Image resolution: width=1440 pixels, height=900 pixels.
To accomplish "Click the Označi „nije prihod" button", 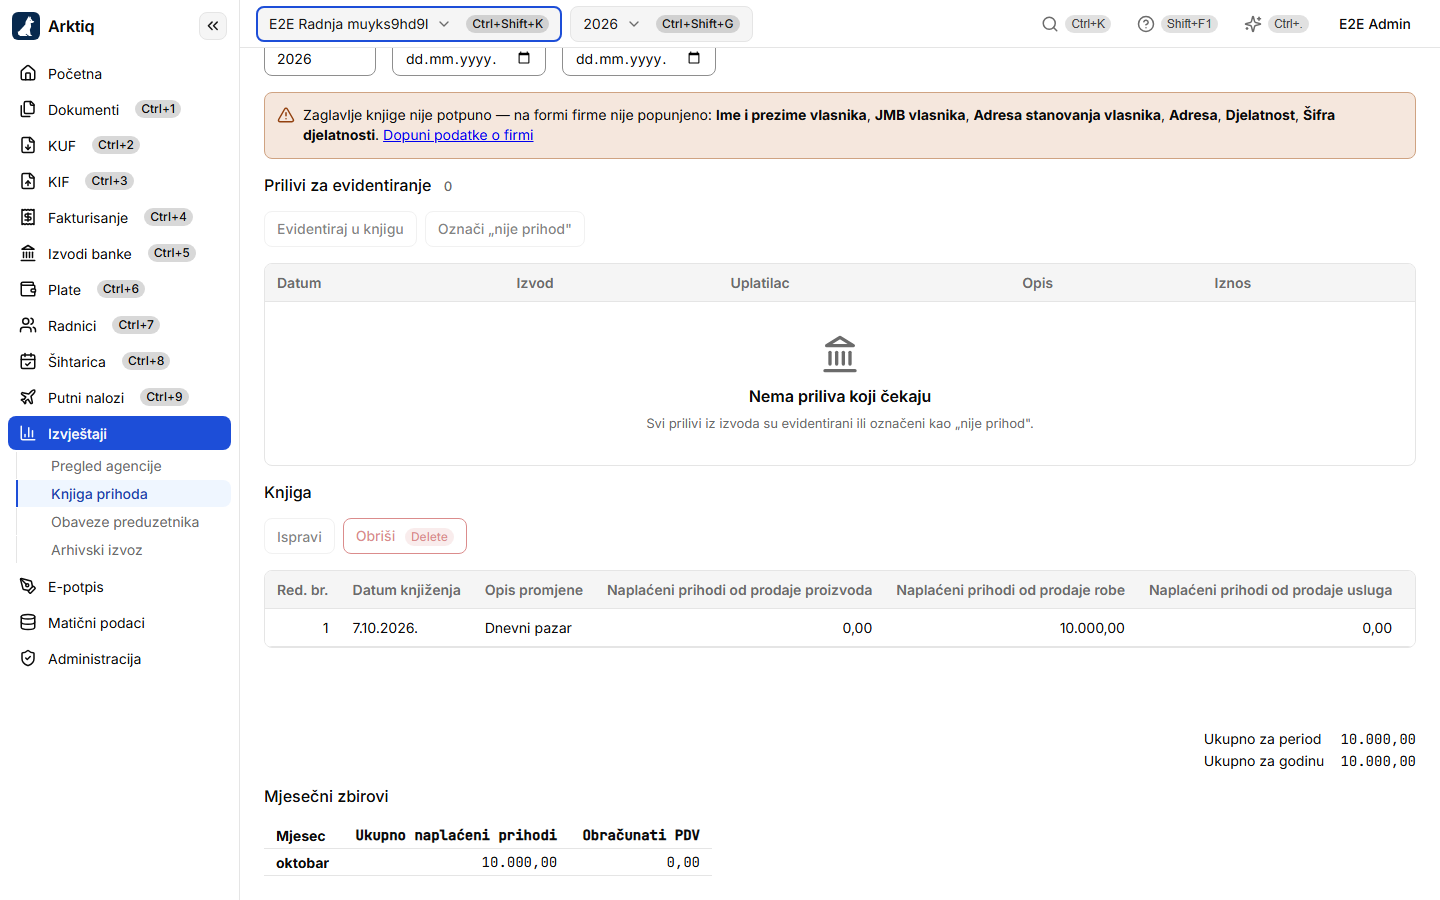I will pyautogui.click(x=505, y=229).
